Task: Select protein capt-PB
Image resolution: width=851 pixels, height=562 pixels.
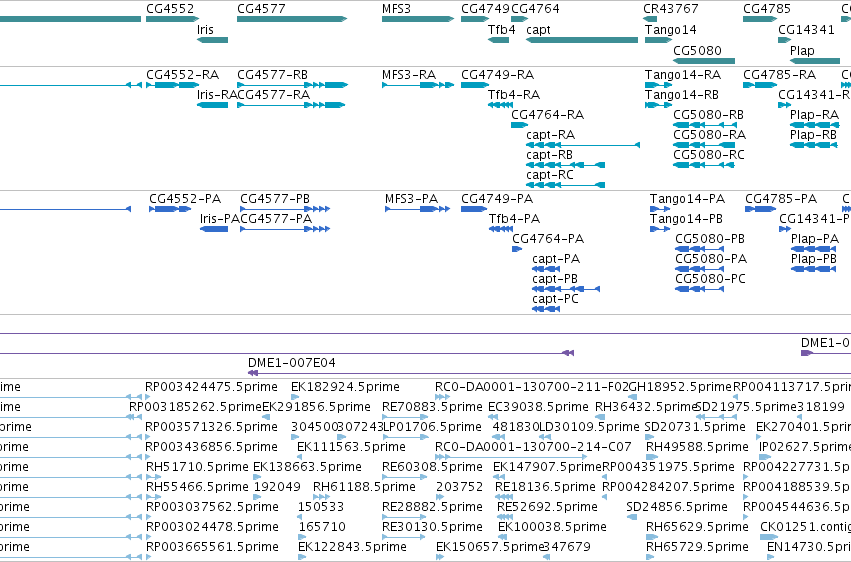Action: pyautogui.click(x=566, y=289)
